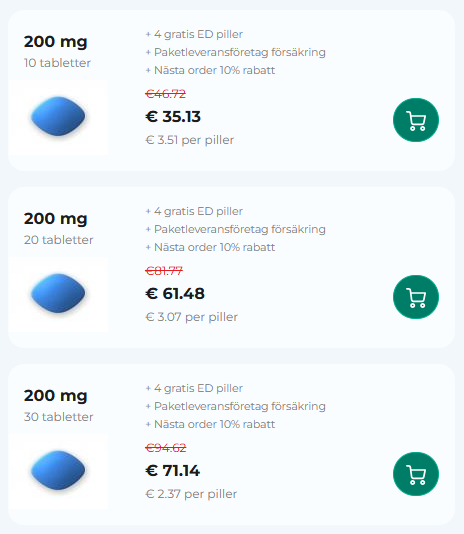Open pill image for 20 tabletter
The image size is (464, 534).
pyautogui.click(x=58, y=295)
